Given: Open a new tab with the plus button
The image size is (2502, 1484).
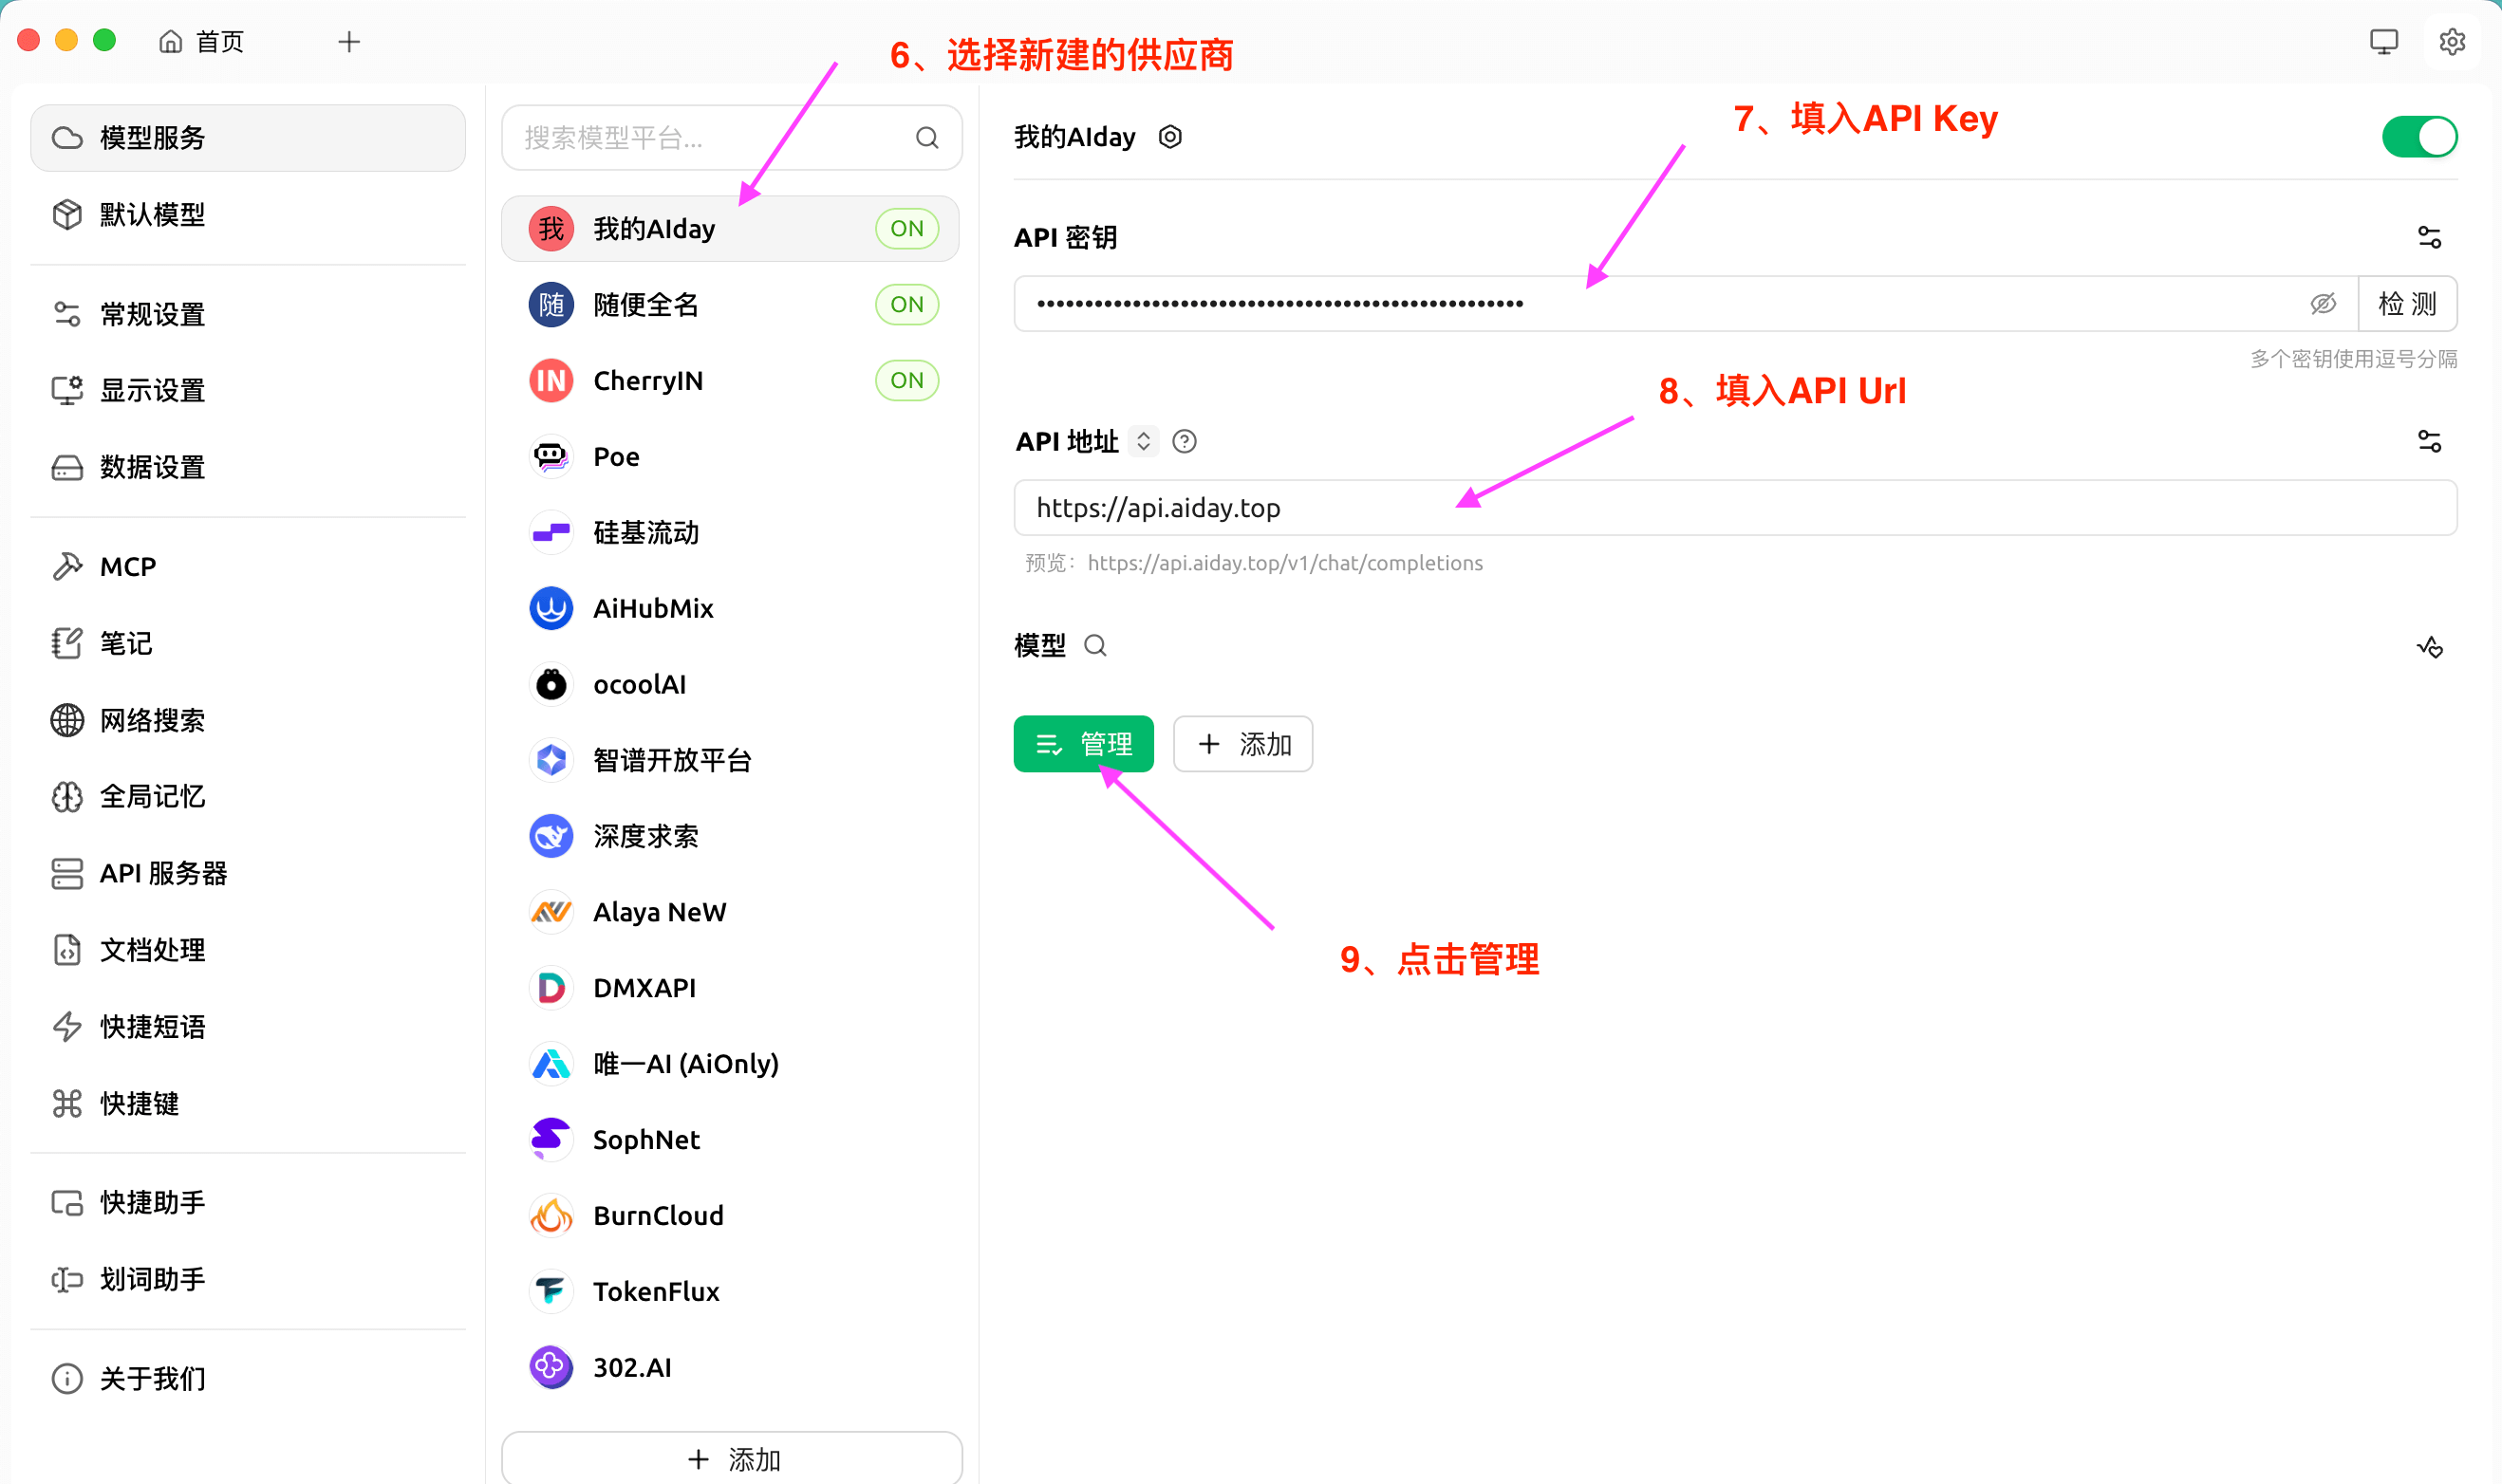Looking at the screenshot, I should (348, 41).
